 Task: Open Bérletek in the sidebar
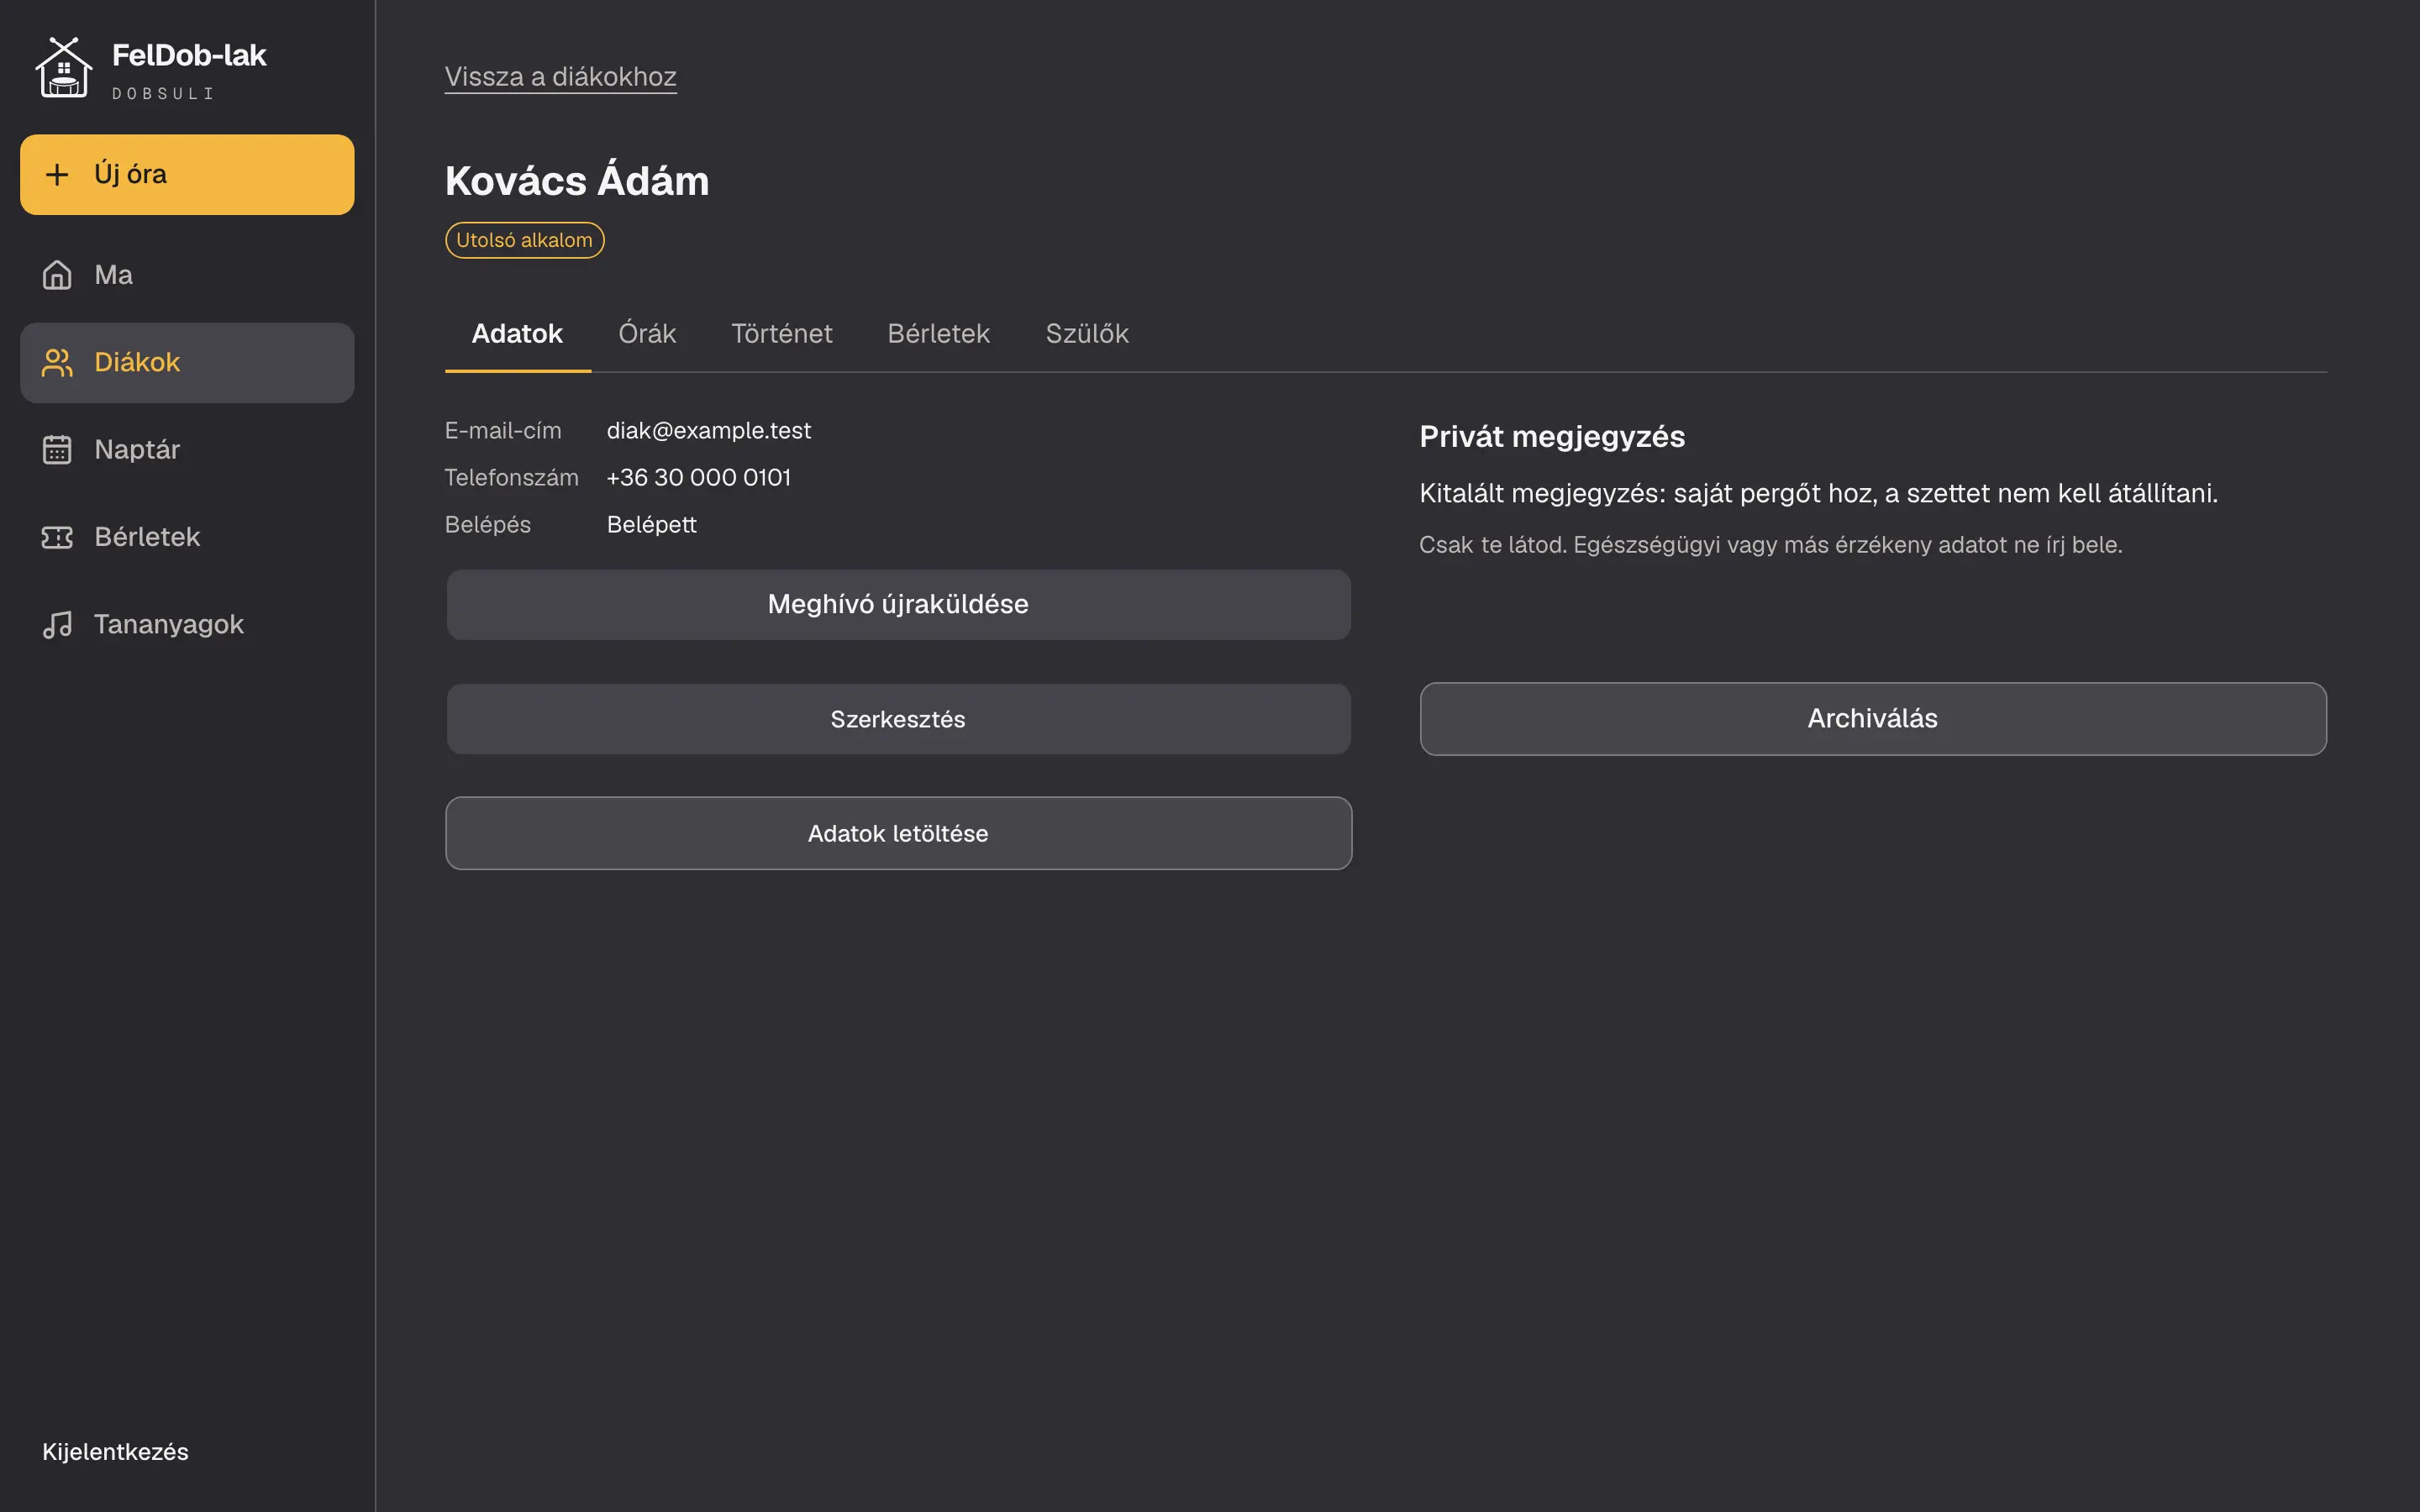point(187,538)
